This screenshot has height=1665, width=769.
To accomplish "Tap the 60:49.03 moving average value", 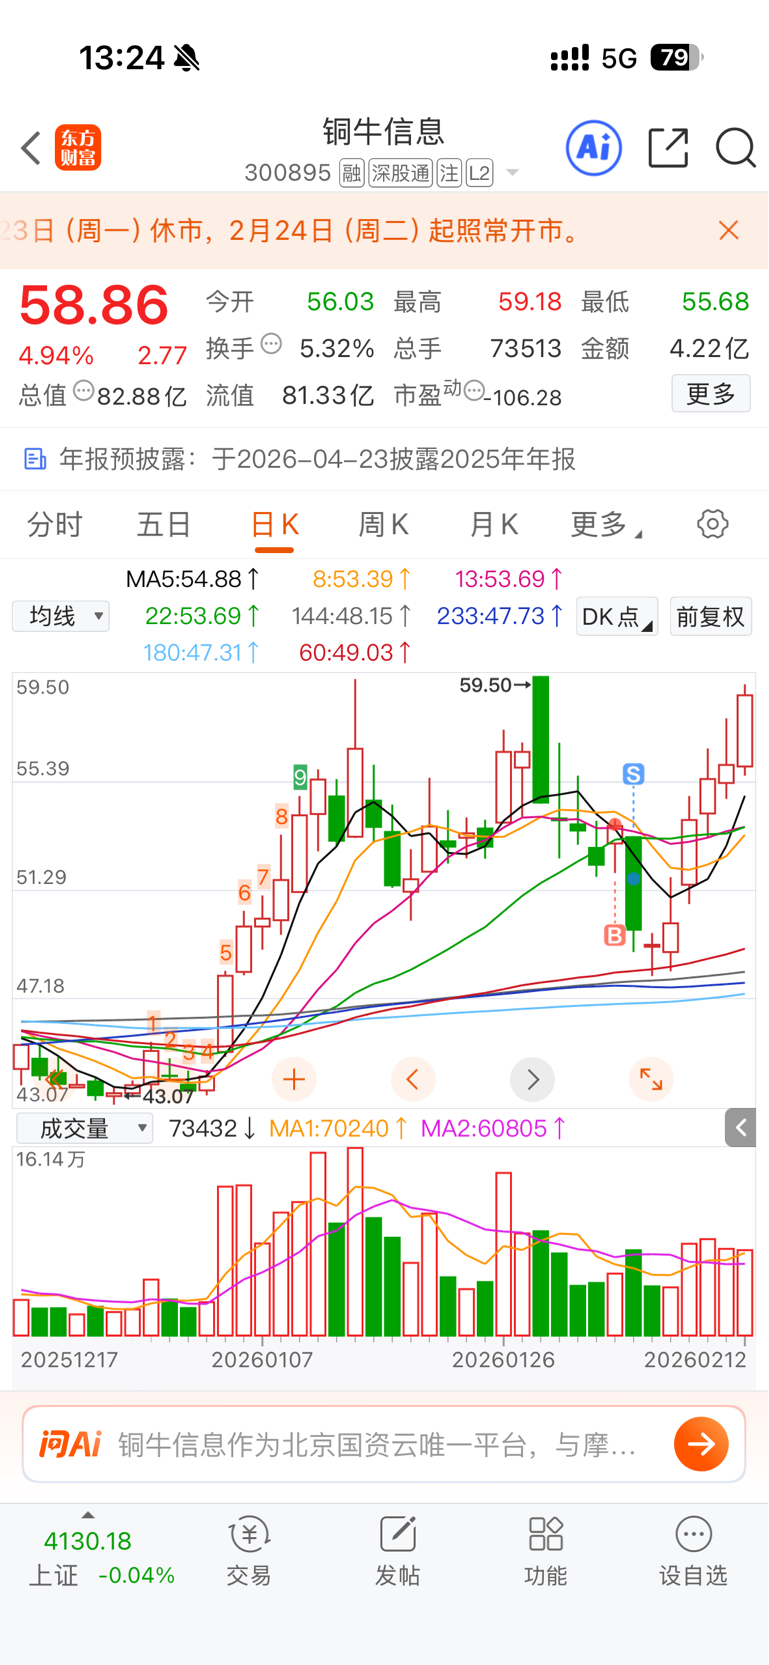I will [355, 653].
